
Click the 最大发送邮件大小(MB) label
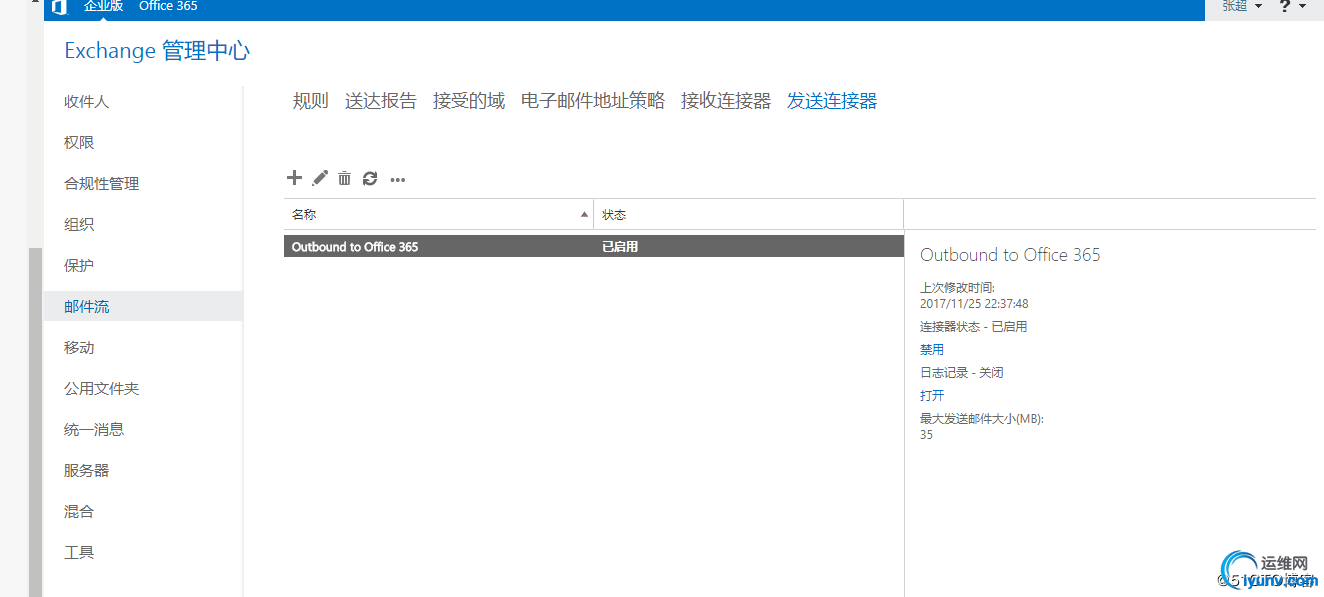coord(982,419)
